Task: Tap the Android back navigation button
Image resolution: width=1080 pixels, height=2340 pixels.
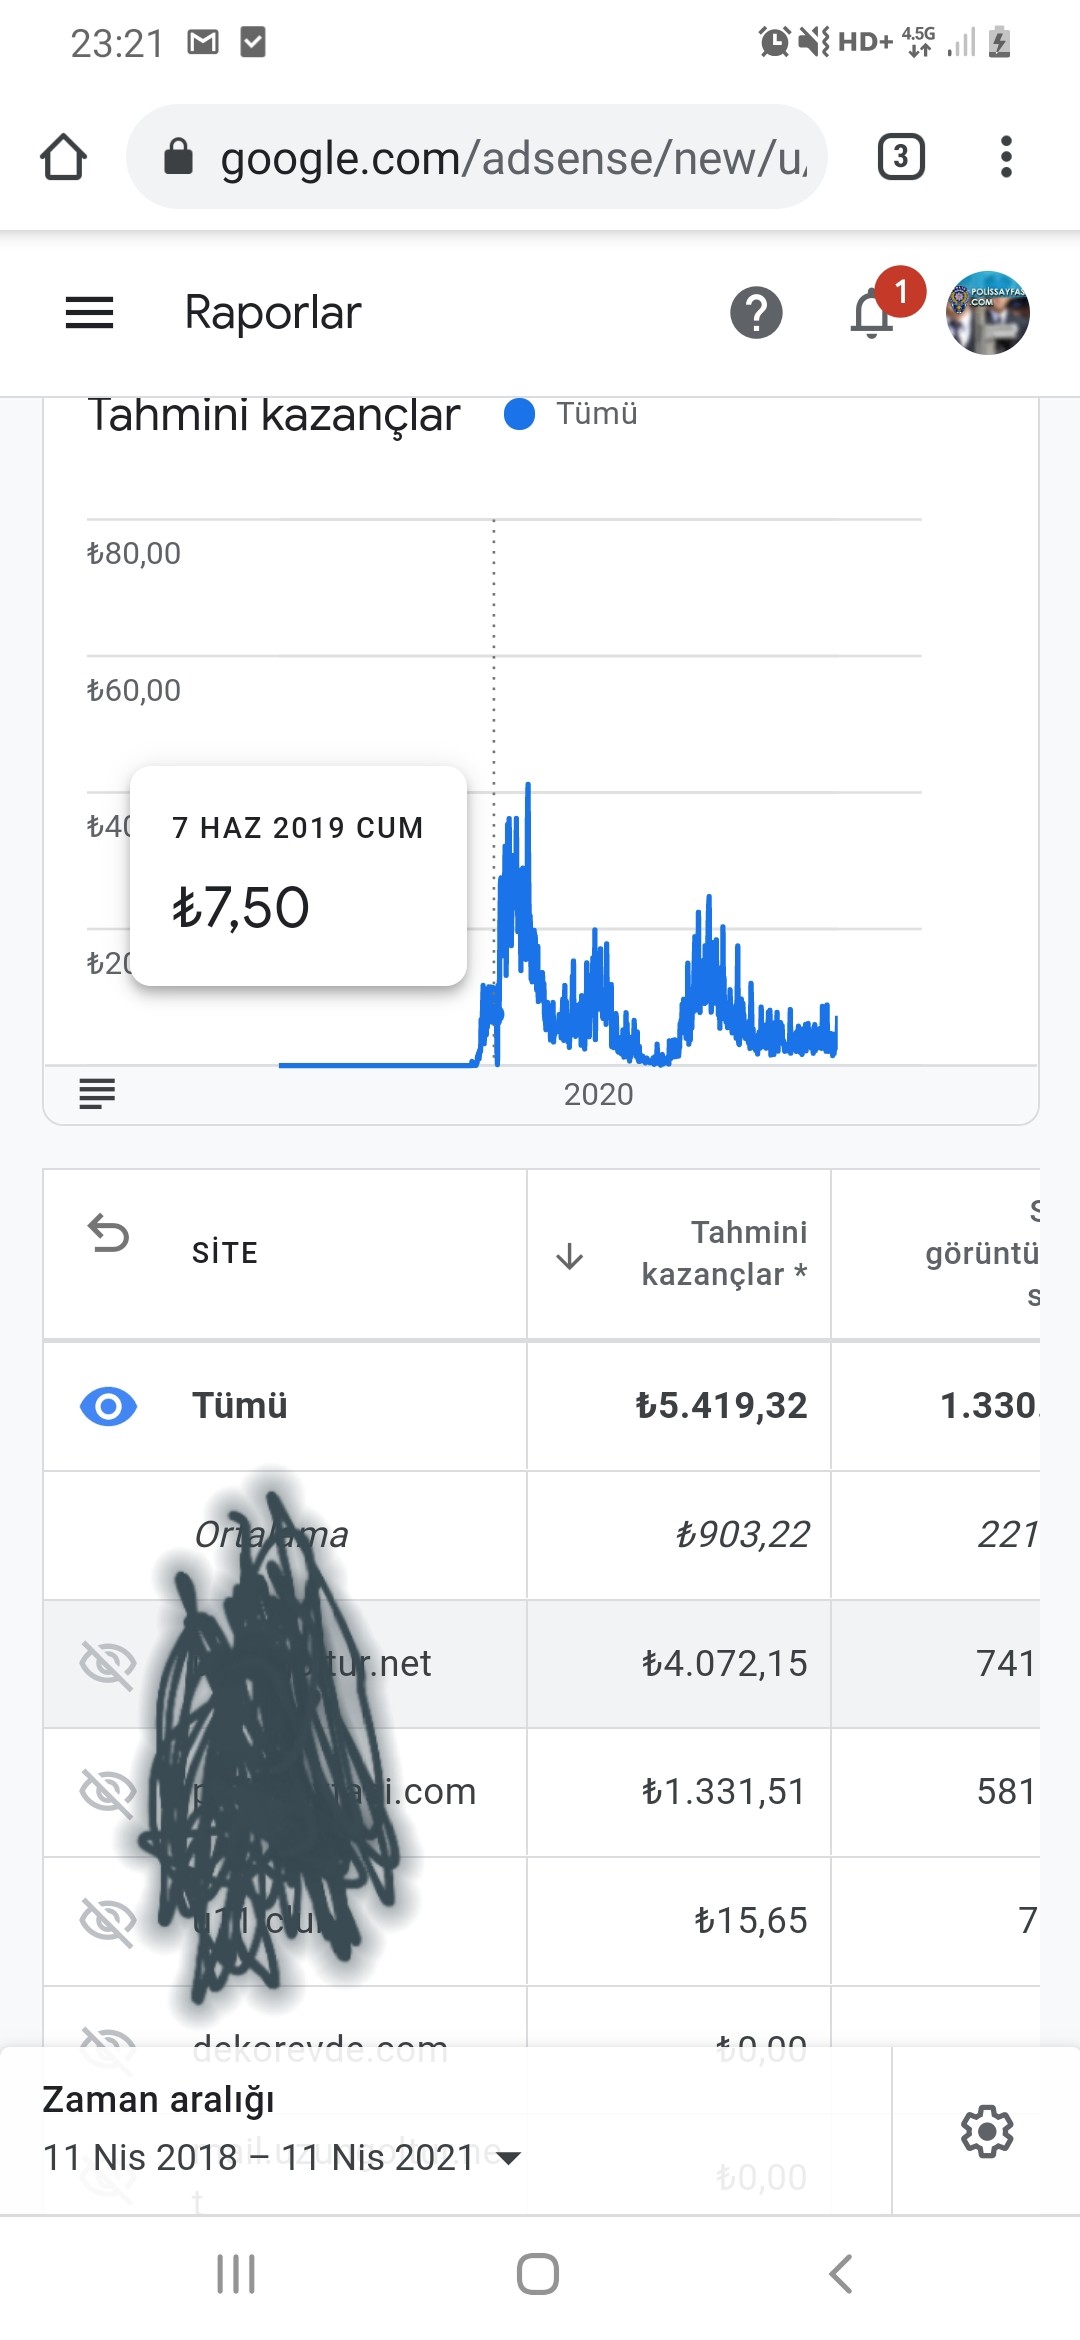Action: point(841,2274)
